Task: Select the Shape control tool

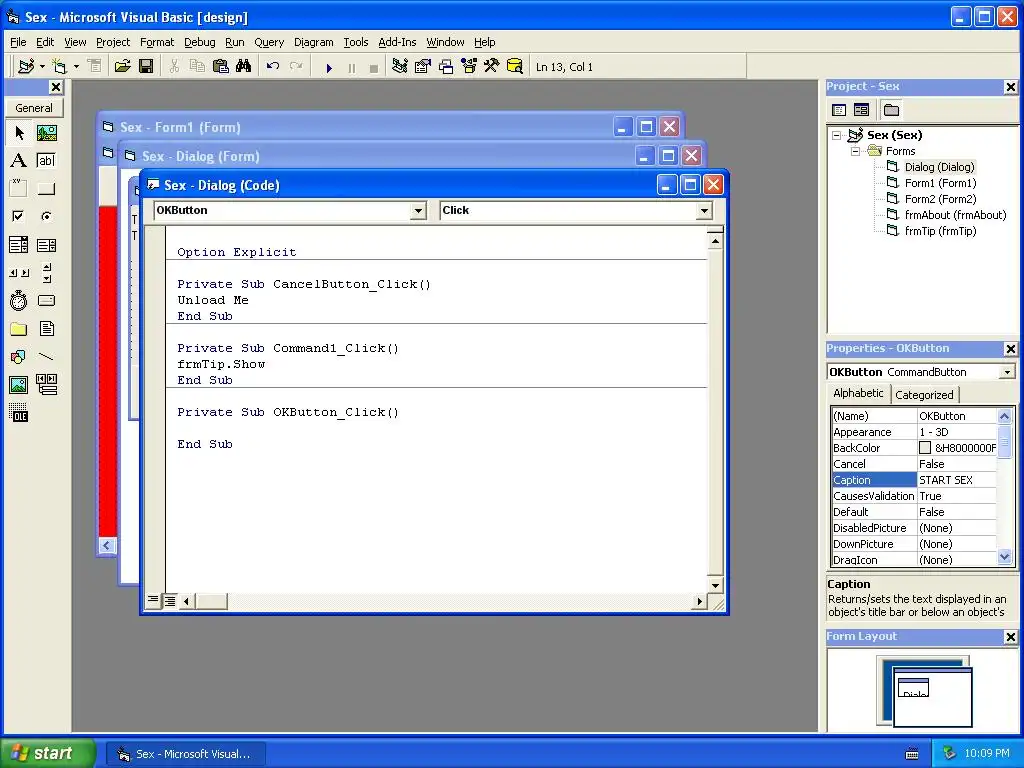Action: point(19,357)
